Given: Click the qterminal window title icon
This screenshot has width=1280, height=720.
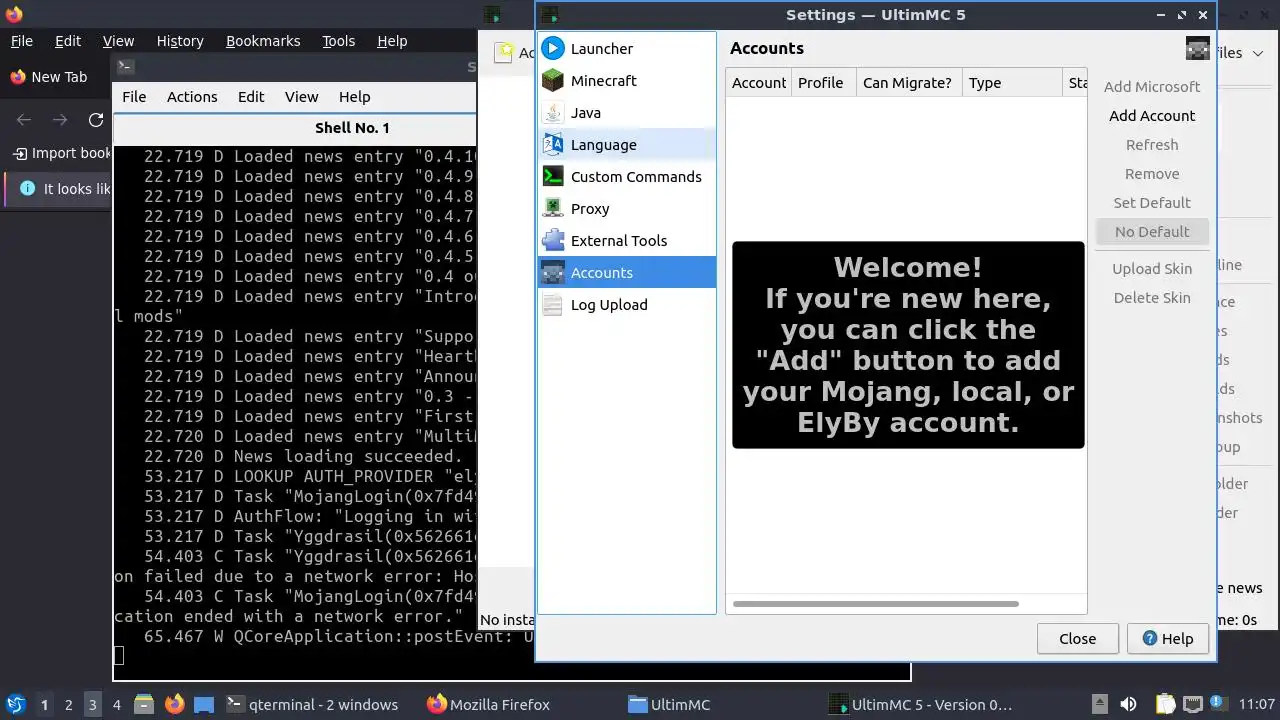Looking at the screenshot, I should [125, 67].
